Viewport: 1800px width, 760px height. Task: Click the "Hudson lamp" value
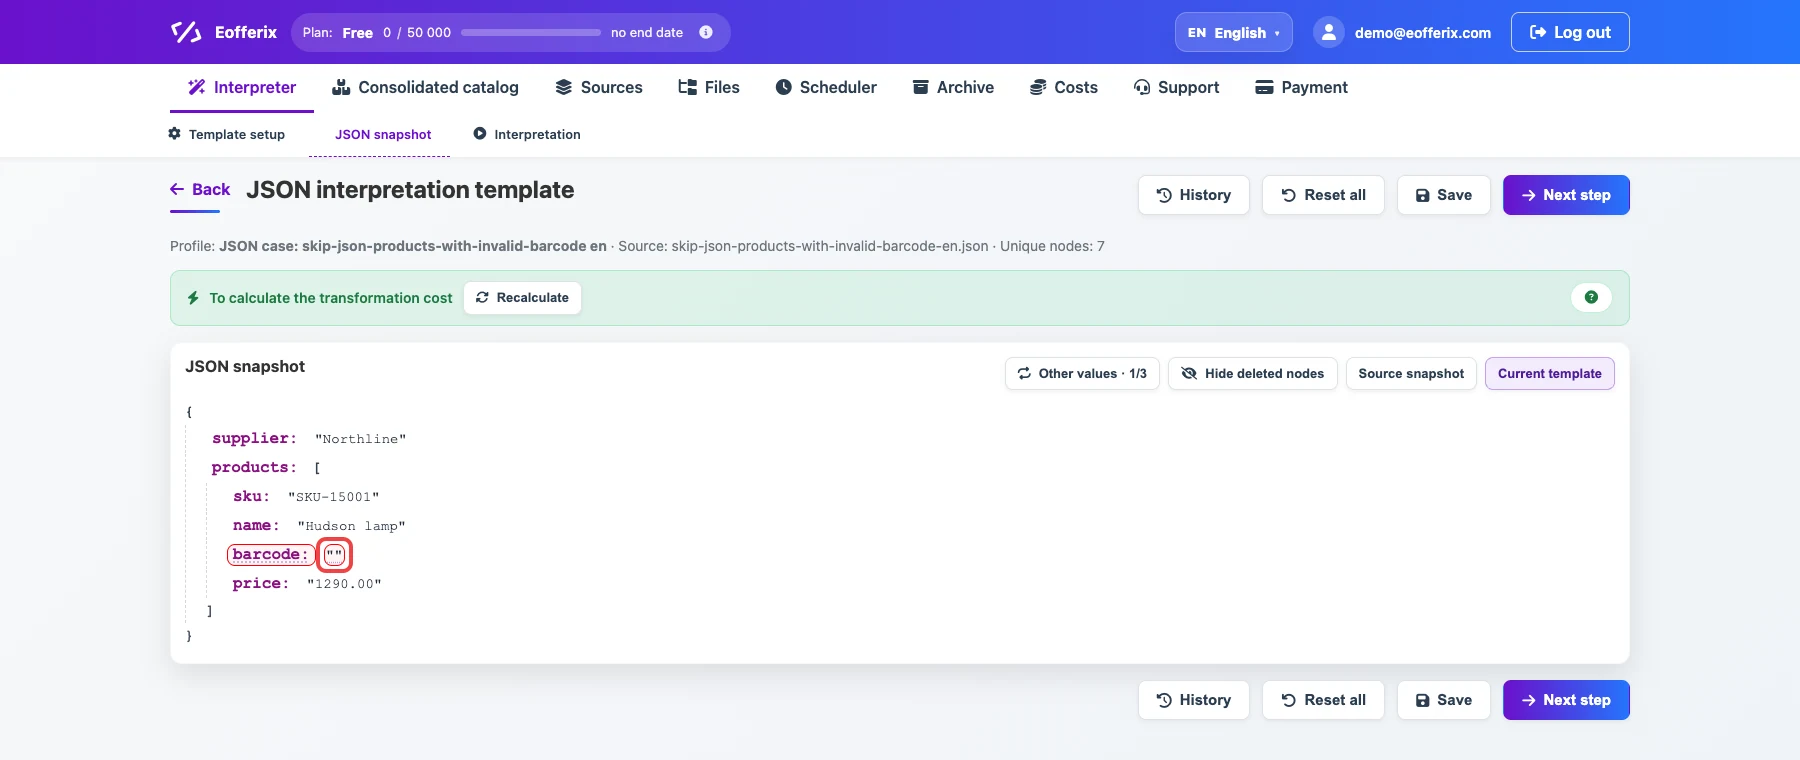pyautogui.click(x=351, y=526)
